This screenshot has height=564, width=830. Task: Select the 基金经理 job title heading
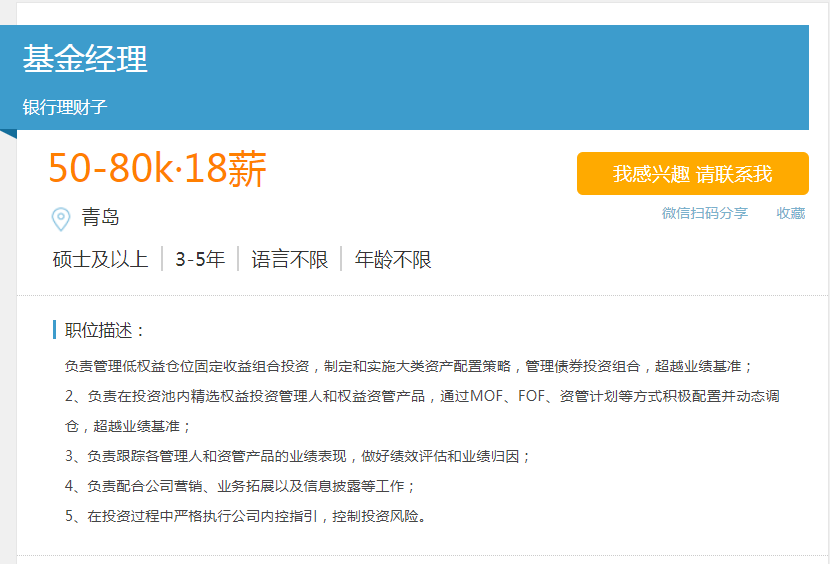85,58
